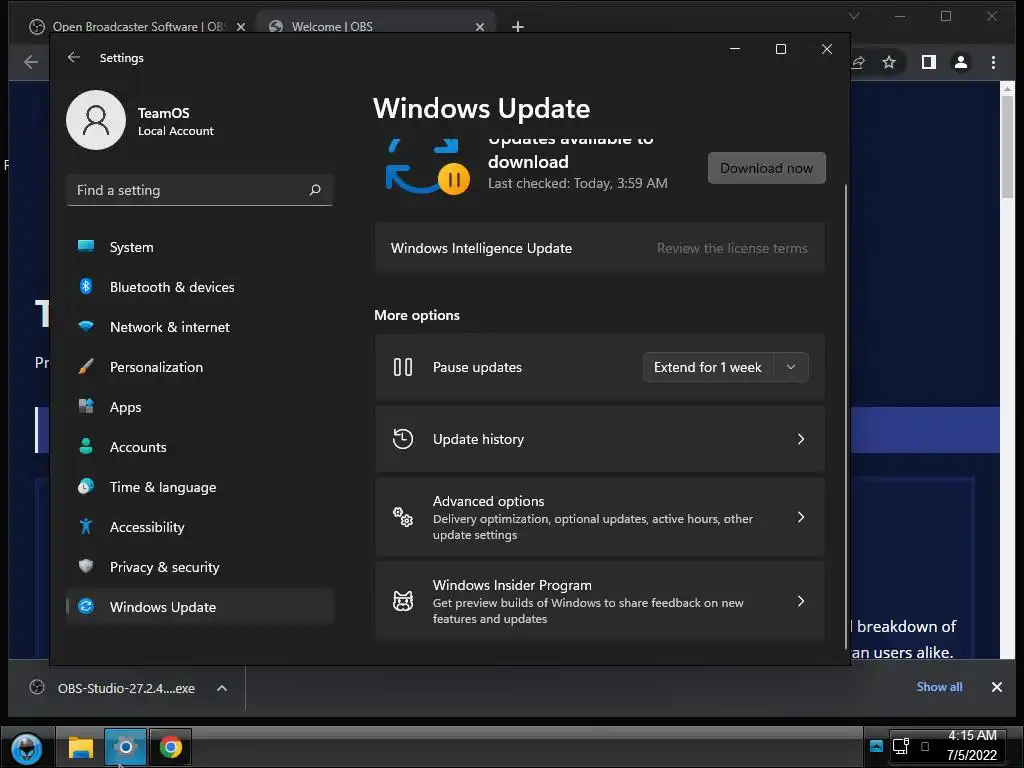Image resolution: width=1024 pixels, height=768 pixels.
Task: Click the Settings gear taskbar icon
Action: coord(125,747)
